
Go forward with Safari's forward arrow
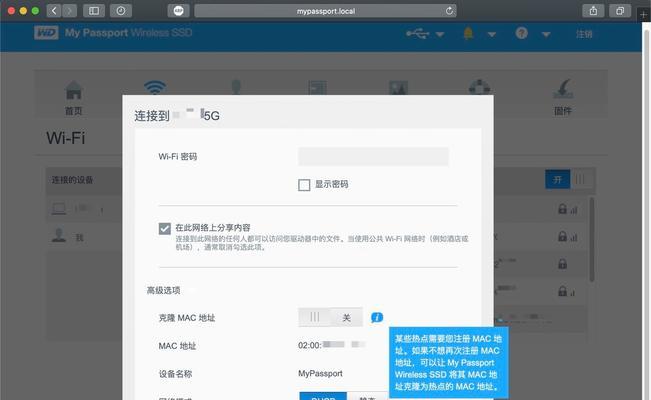69,11
